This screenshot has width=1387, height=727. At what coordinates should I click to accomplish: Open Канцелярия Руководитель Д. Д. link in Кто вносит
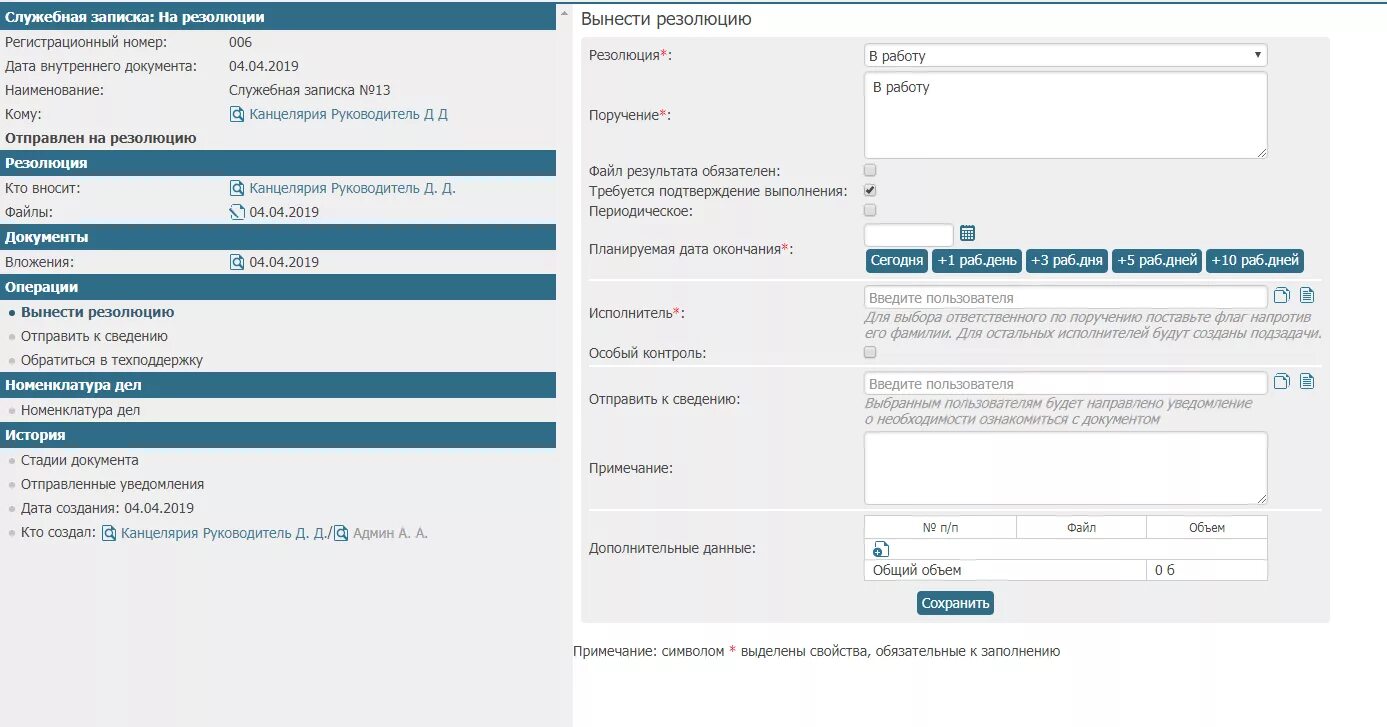352,188
